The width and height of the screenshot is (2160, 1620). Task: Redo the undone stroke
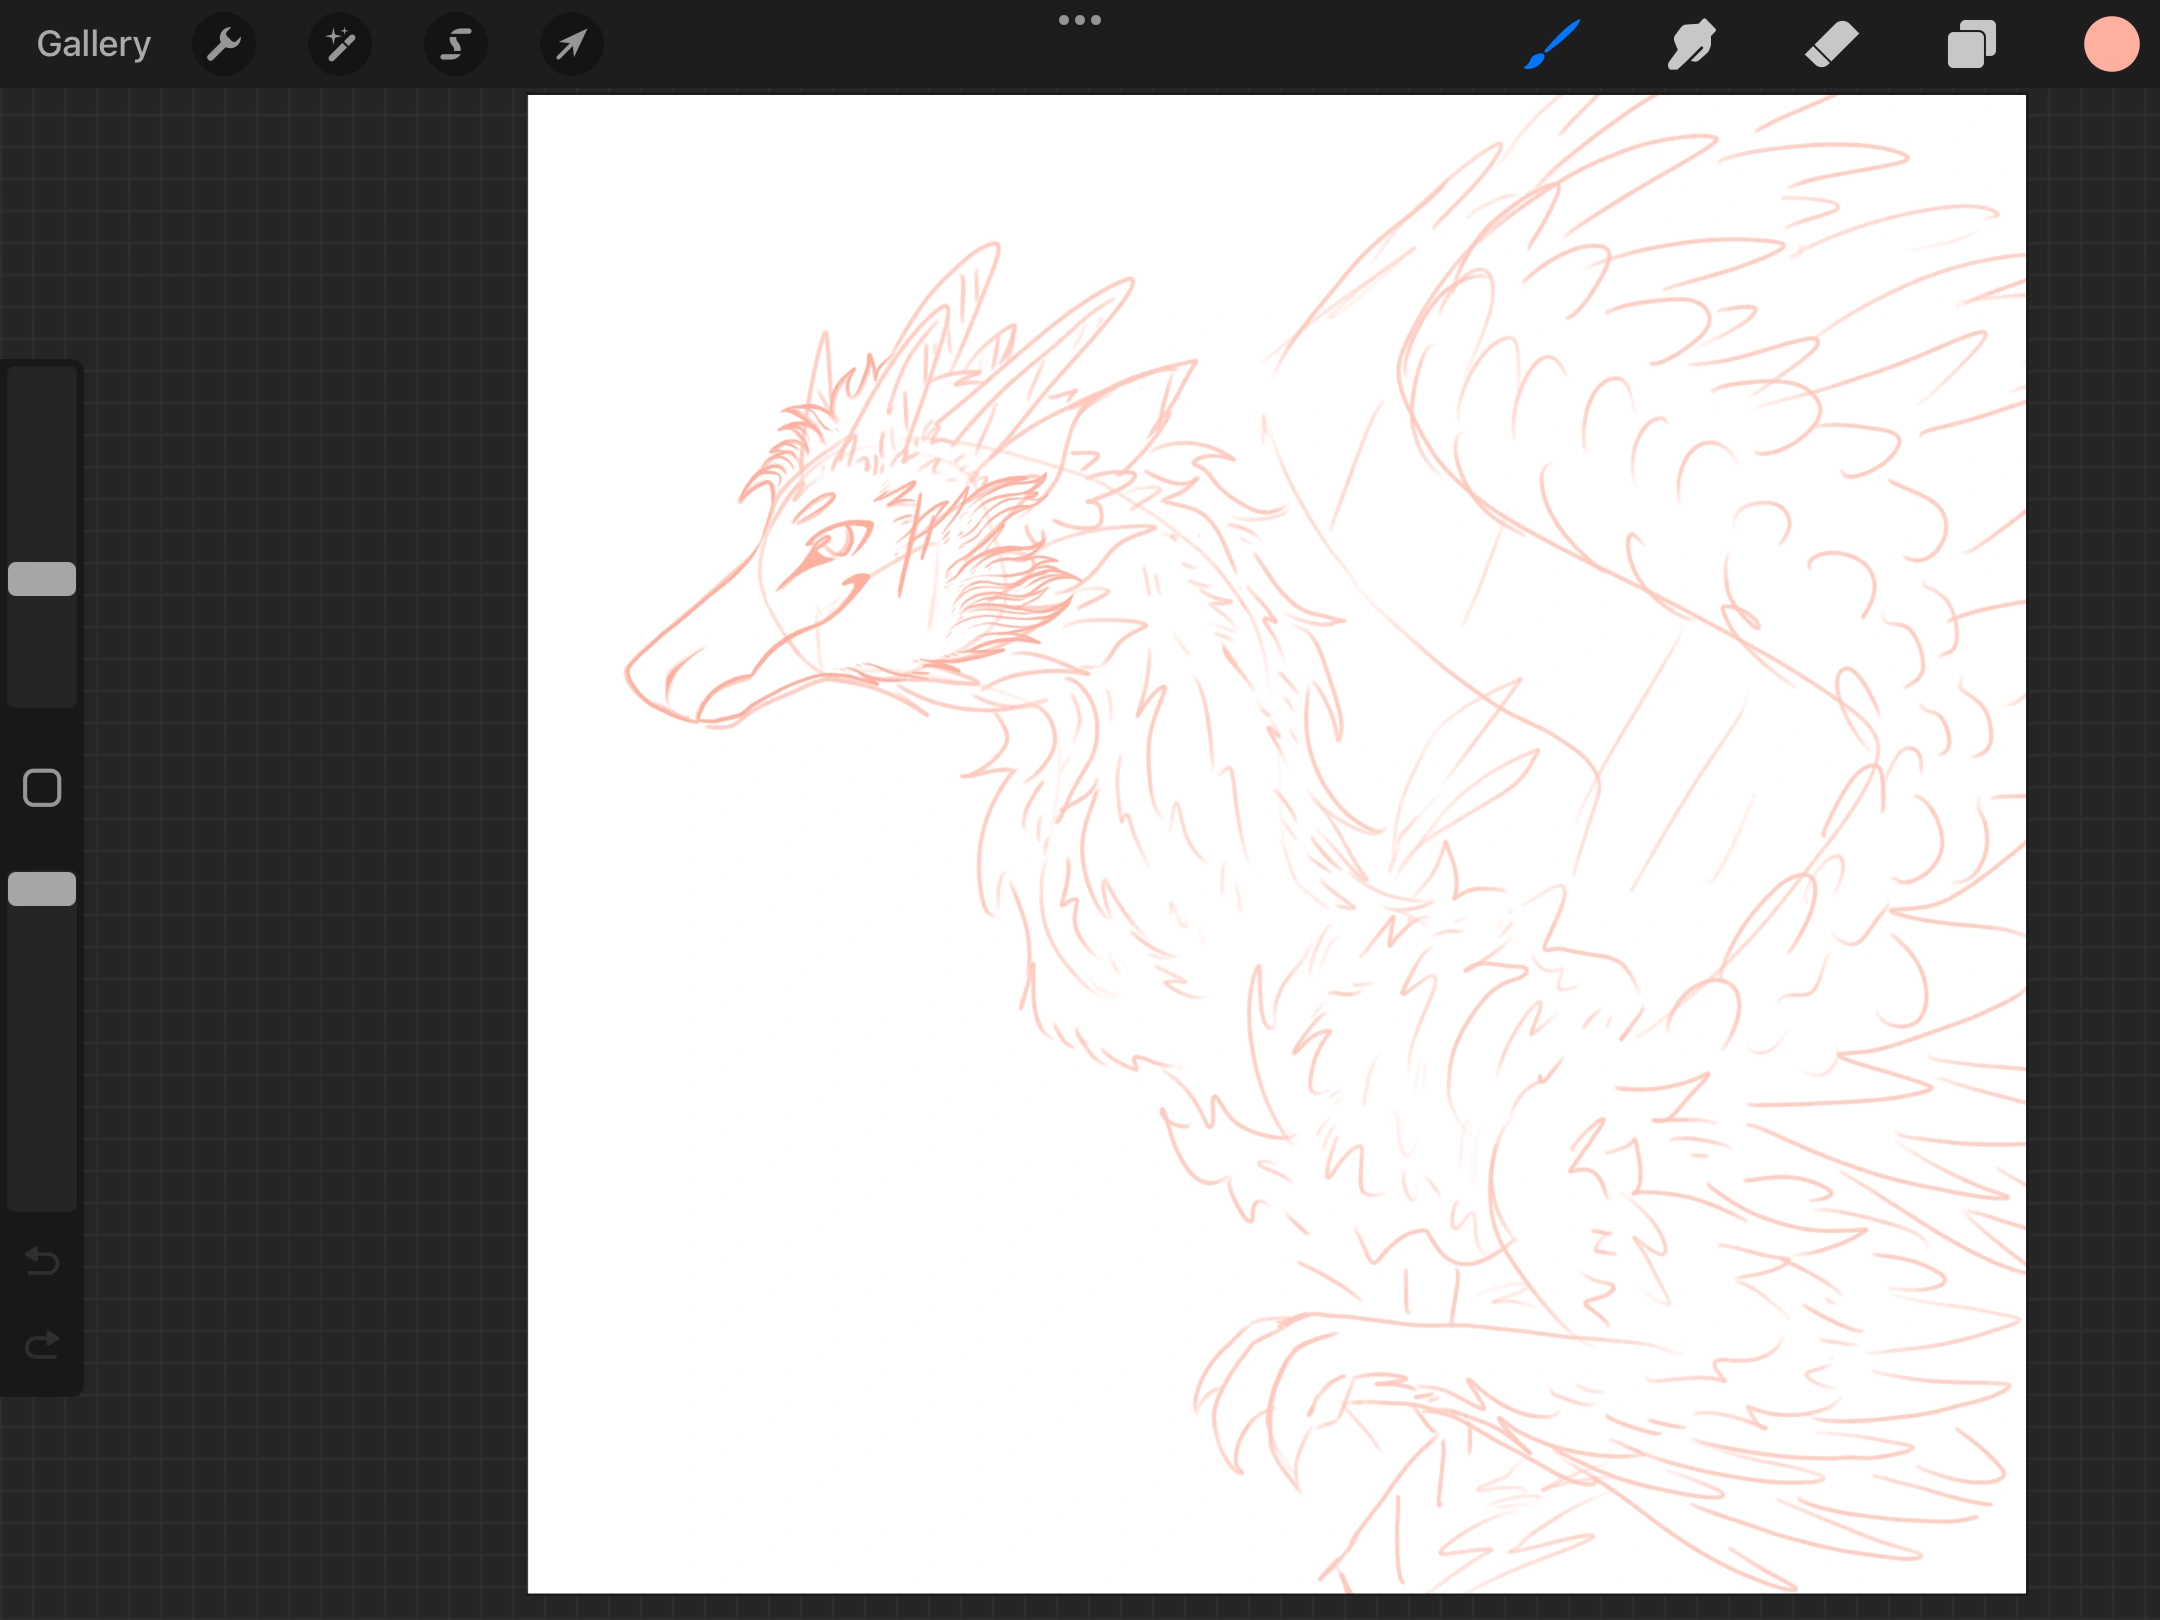[41, 1342]
